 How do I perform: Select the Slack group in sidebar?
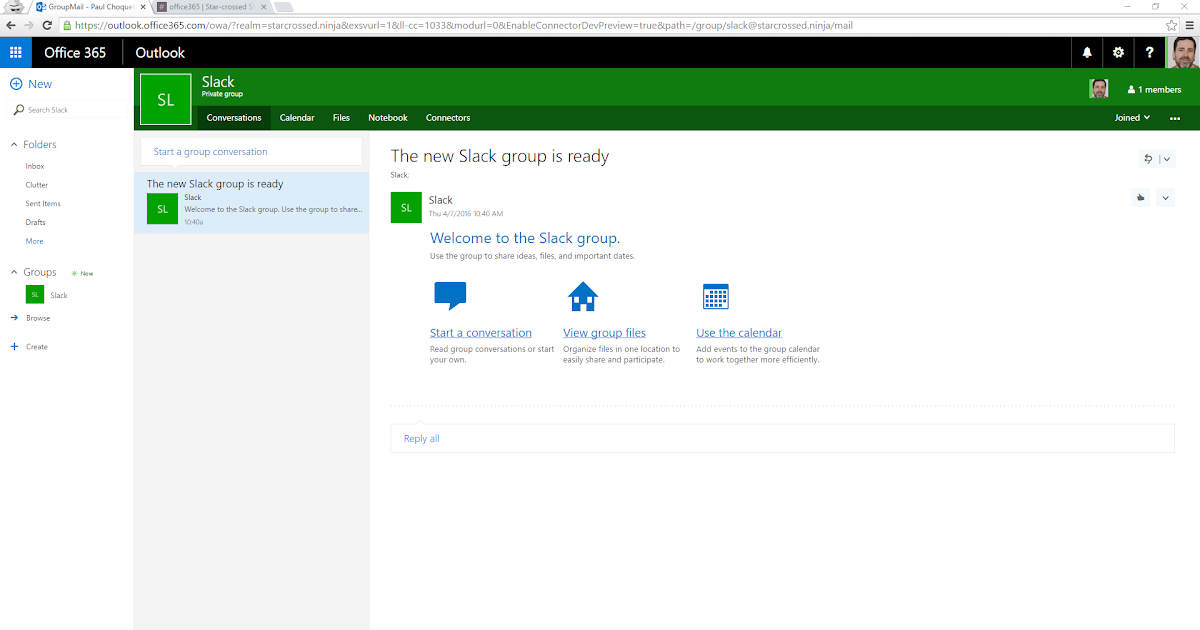(x=59, y=296)
